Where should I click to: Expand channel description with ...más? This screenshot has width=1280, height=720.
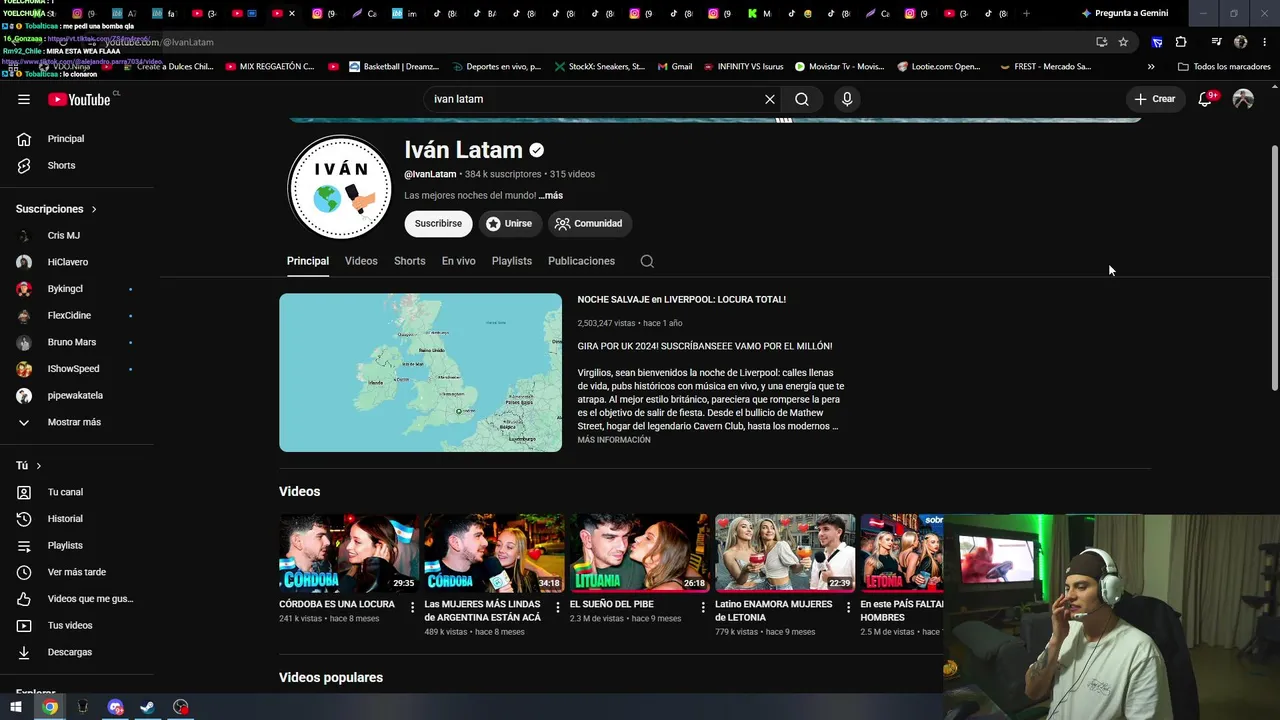[x=551, y=196]
